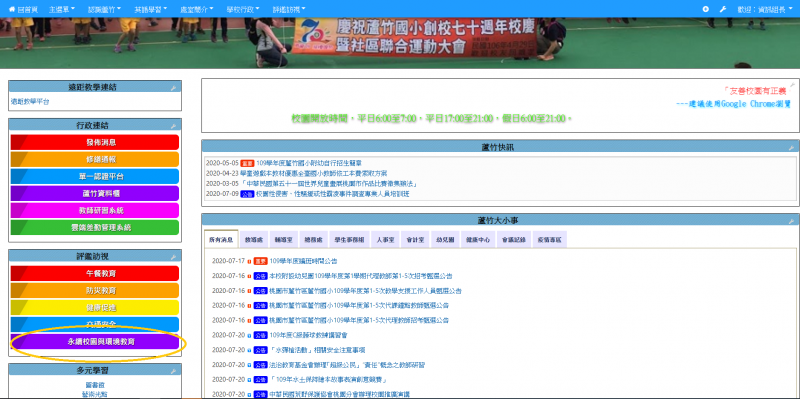Click the red badge on the 2020-05-05 news item
The image size is (800, 399).
coord(247,163)
